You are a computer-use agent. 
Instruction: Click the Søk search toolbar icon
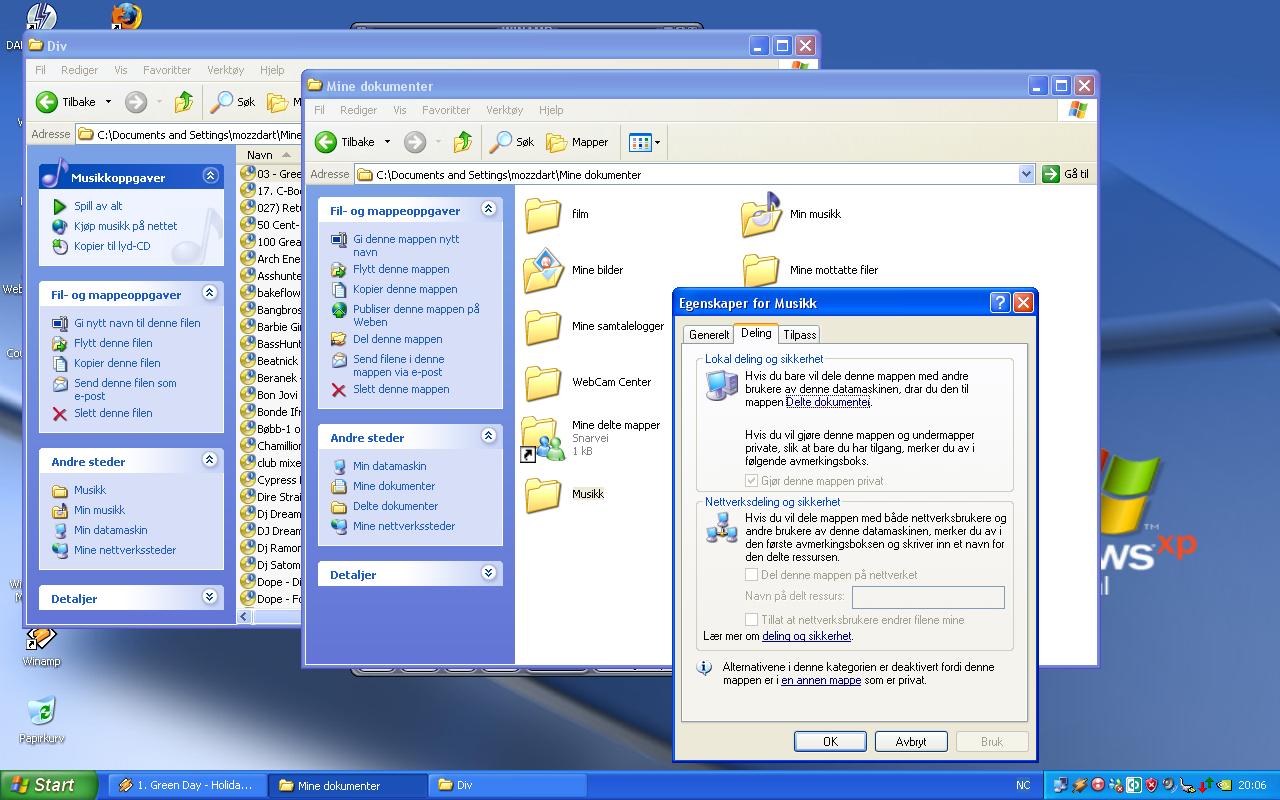point(513,142)
